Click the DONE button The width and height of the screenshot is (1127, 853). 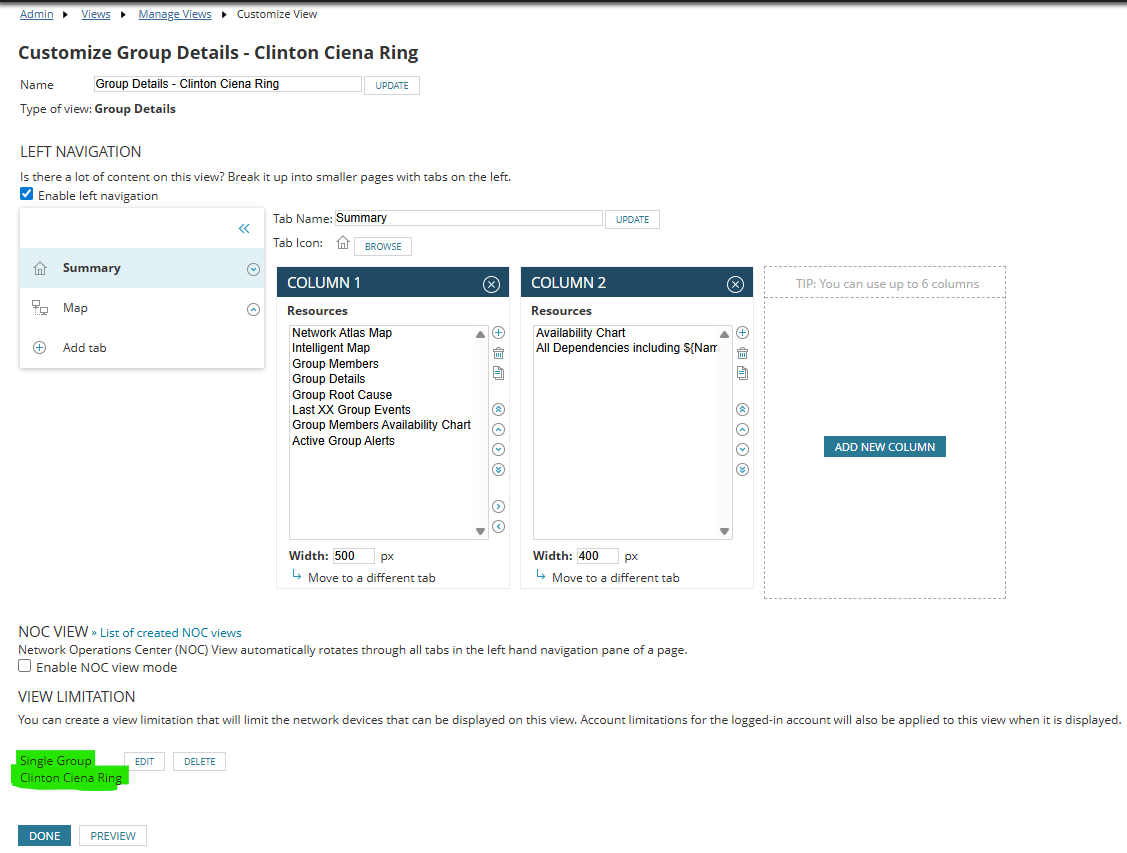pyautogui.click(x=45, y=836)
